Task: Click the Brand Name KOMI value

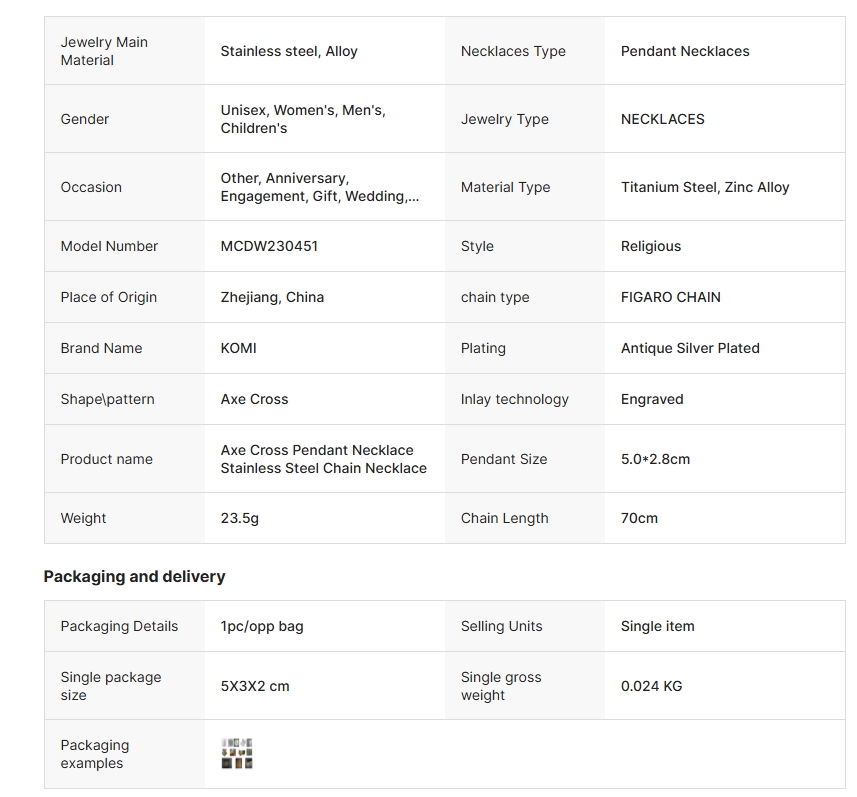Action: [238, 348]
